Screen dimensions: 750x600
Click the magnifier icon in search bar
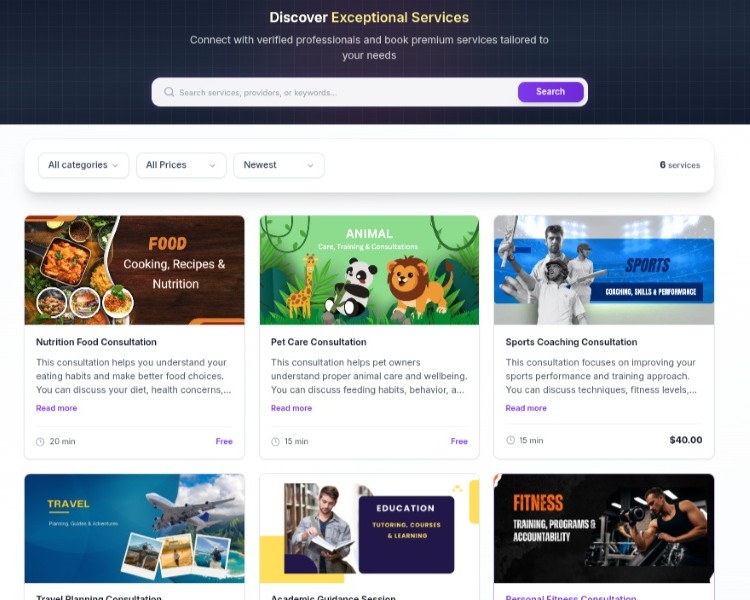(x=169, y=92)
